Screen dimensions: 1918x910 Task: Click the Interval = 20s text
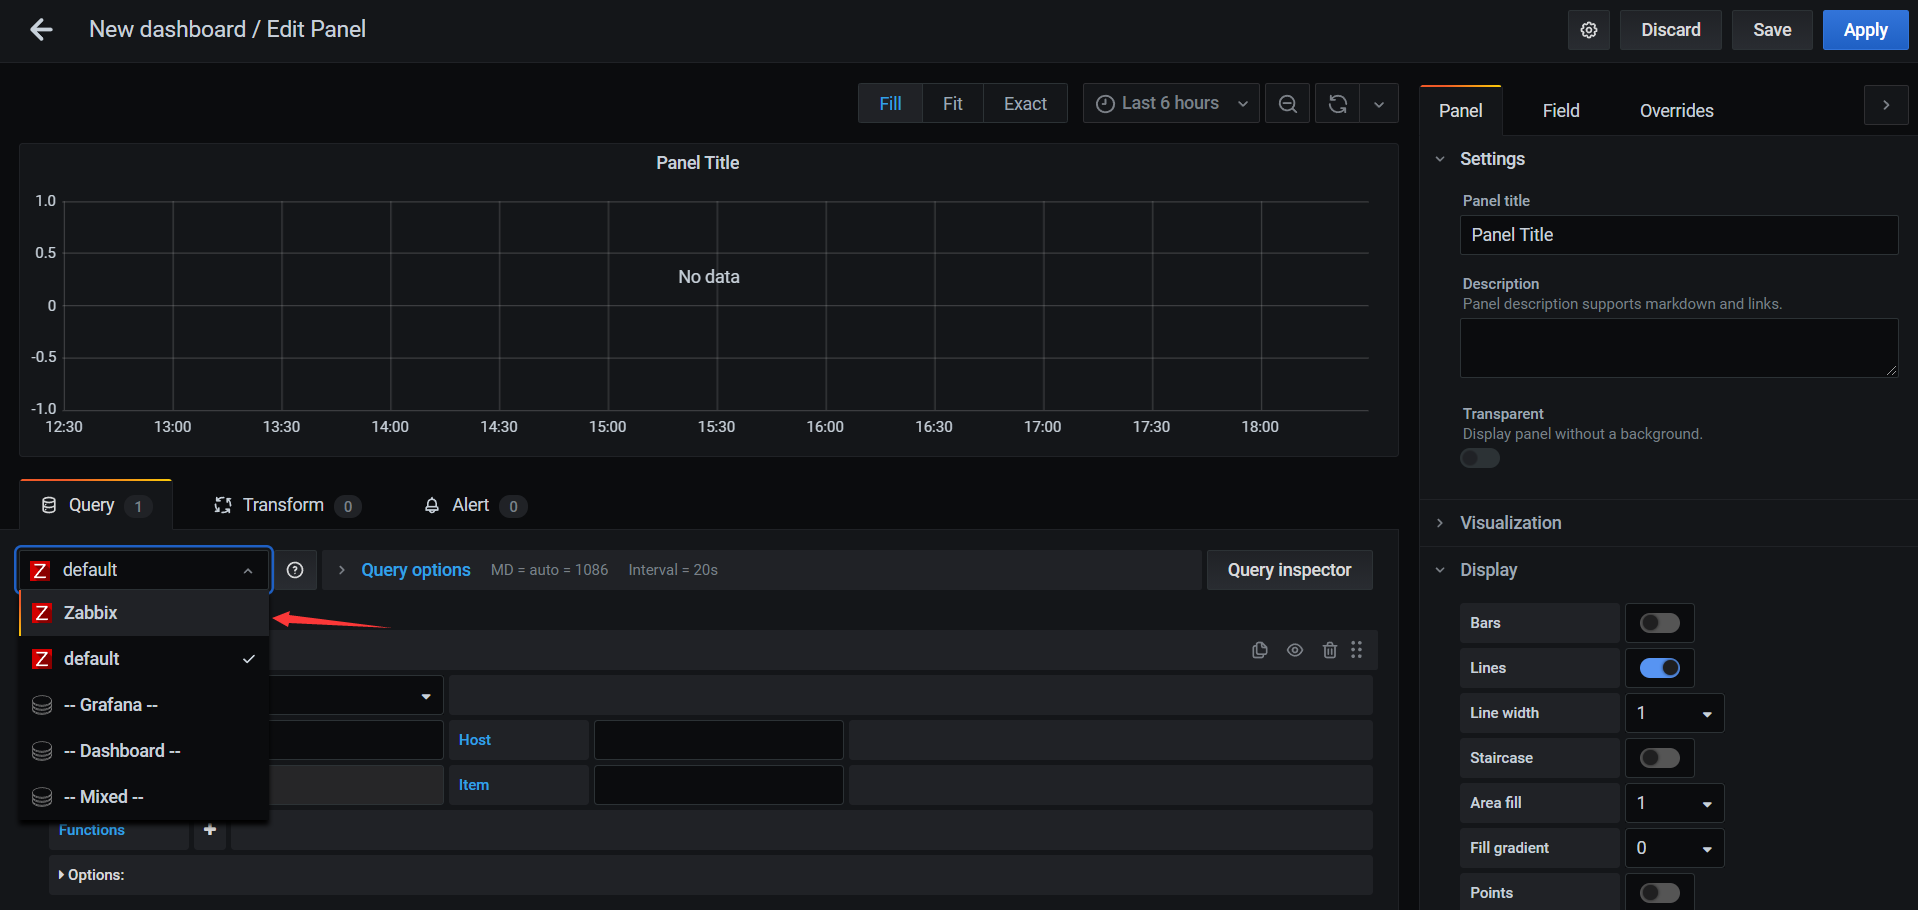[x=673, y=570]
